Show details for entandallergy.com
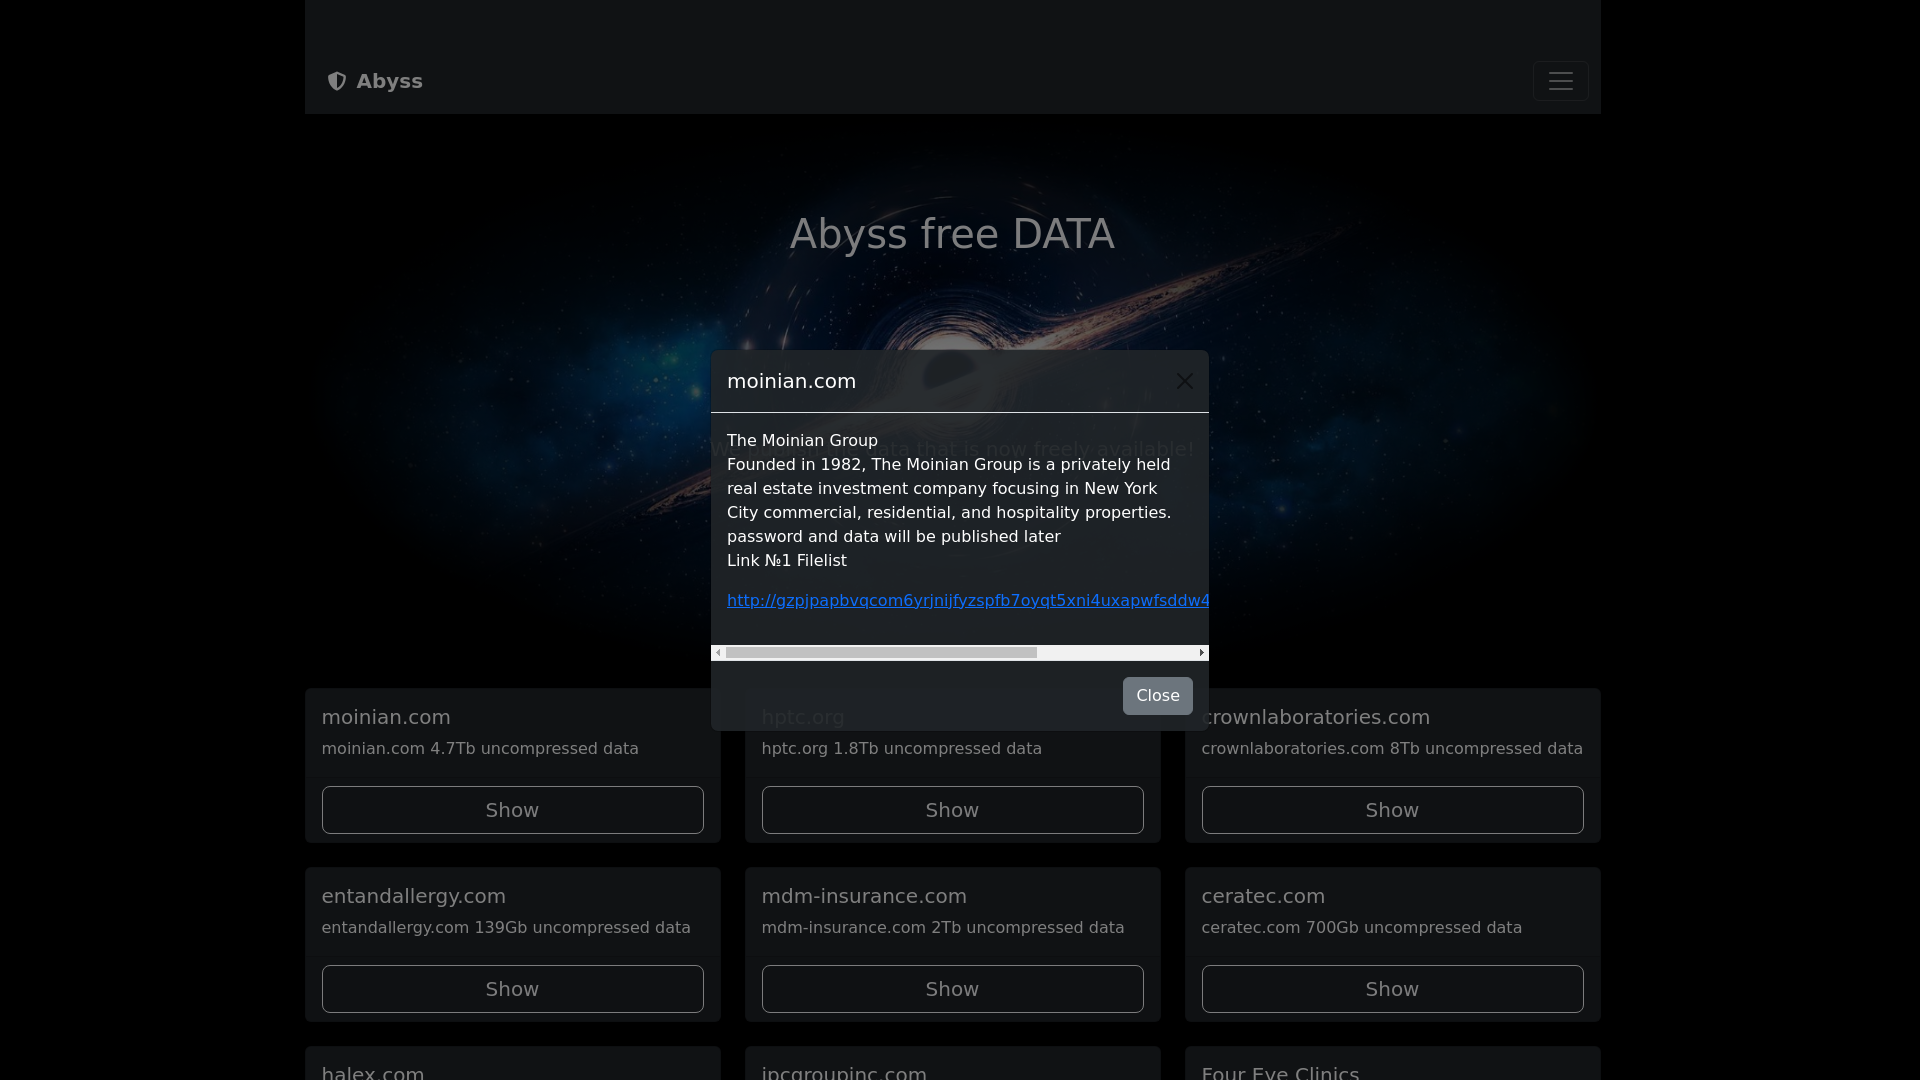The width and height of the screenshot is (1920, 1080). pos(512,989)
